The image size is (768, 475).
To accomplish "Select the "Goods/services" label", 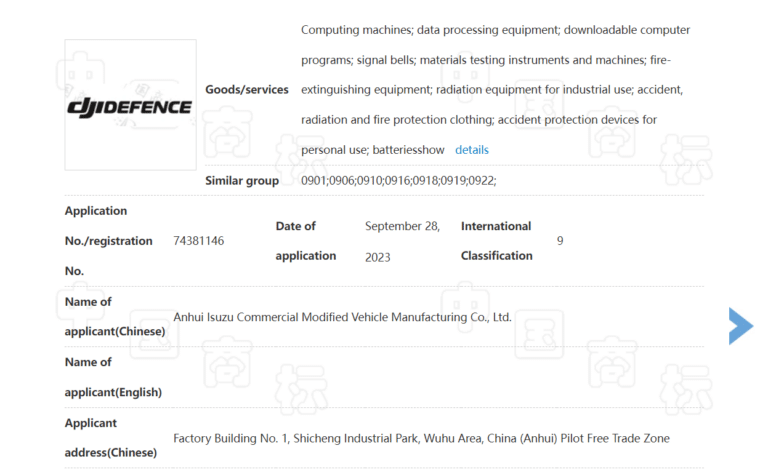I will [x=247, y=90].
